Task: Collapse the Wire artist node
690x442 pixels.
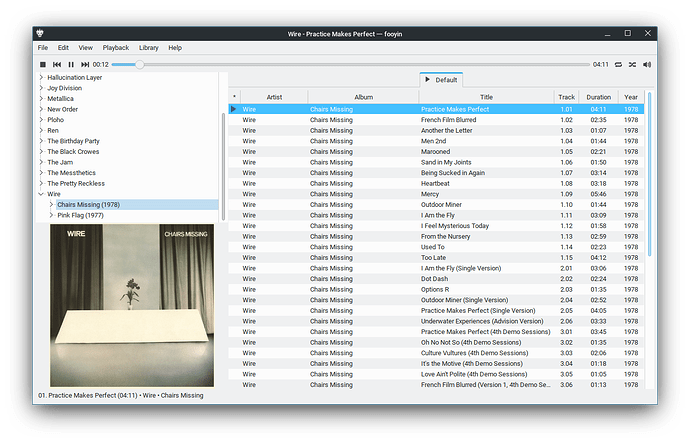Action: pos(41,194)
